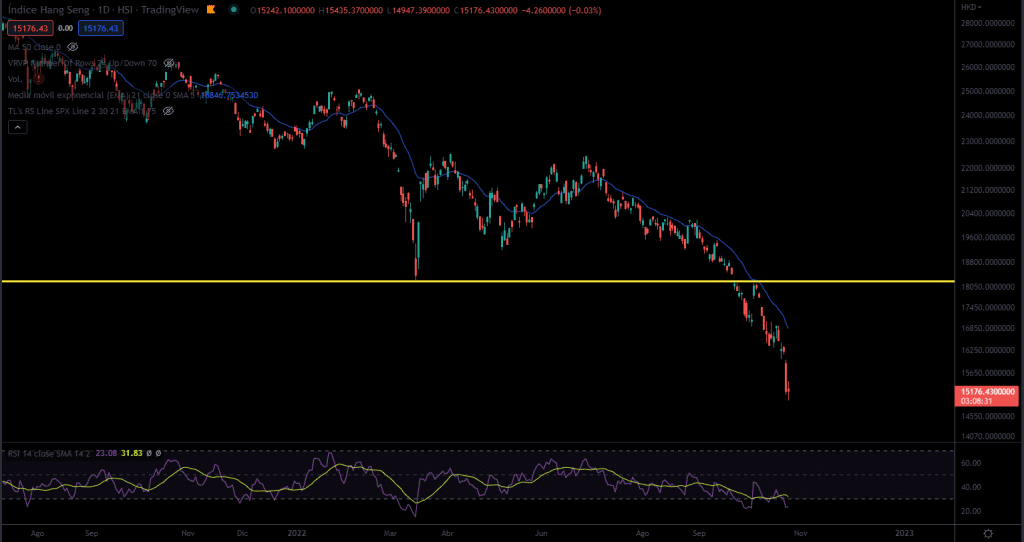Click the TL's RS Line SPX legend text
The image size is (1024, 542).
(82, 111)
